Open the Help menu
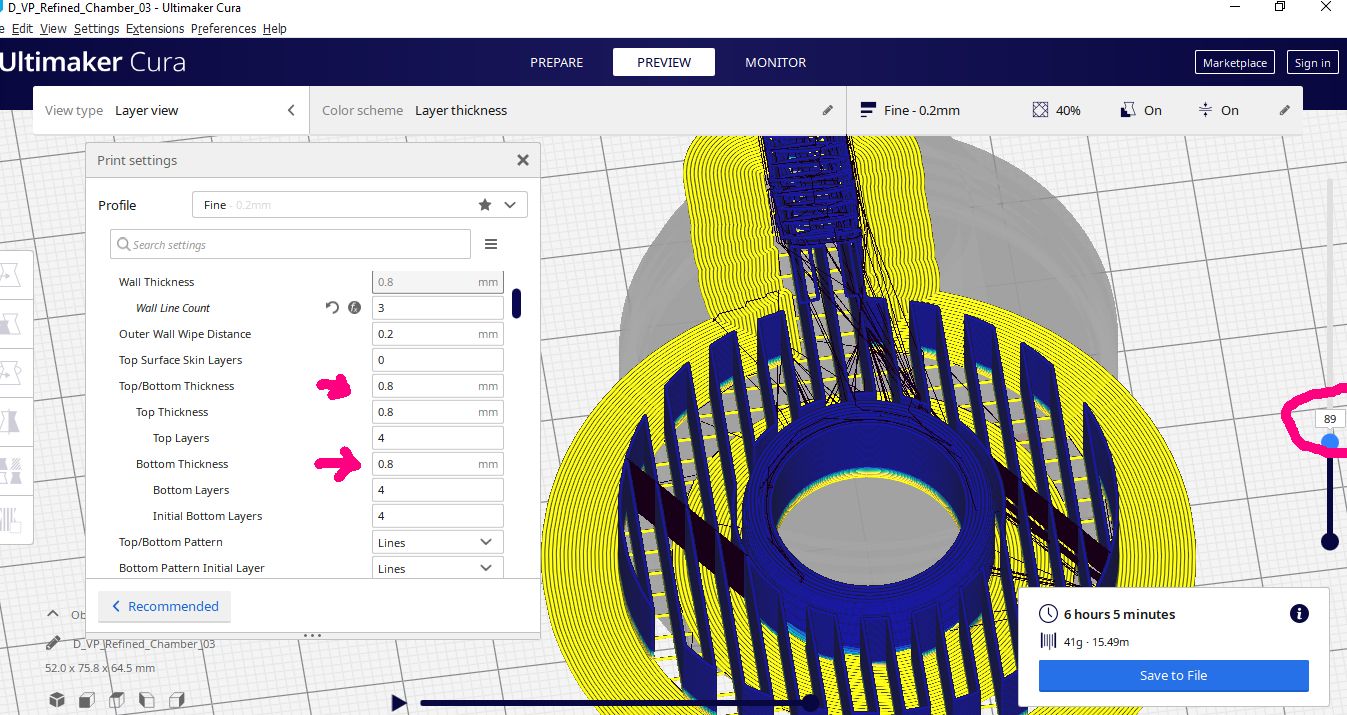The width and height of the screenshot is (1347, 715). (x=275, y=29)
